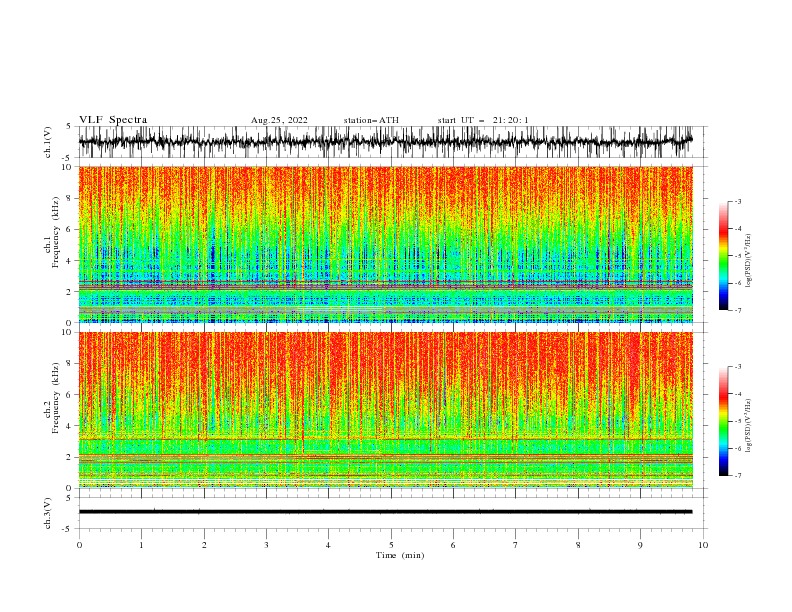
Task: Click the time axis tick label '6'
Action: point(453,545)
